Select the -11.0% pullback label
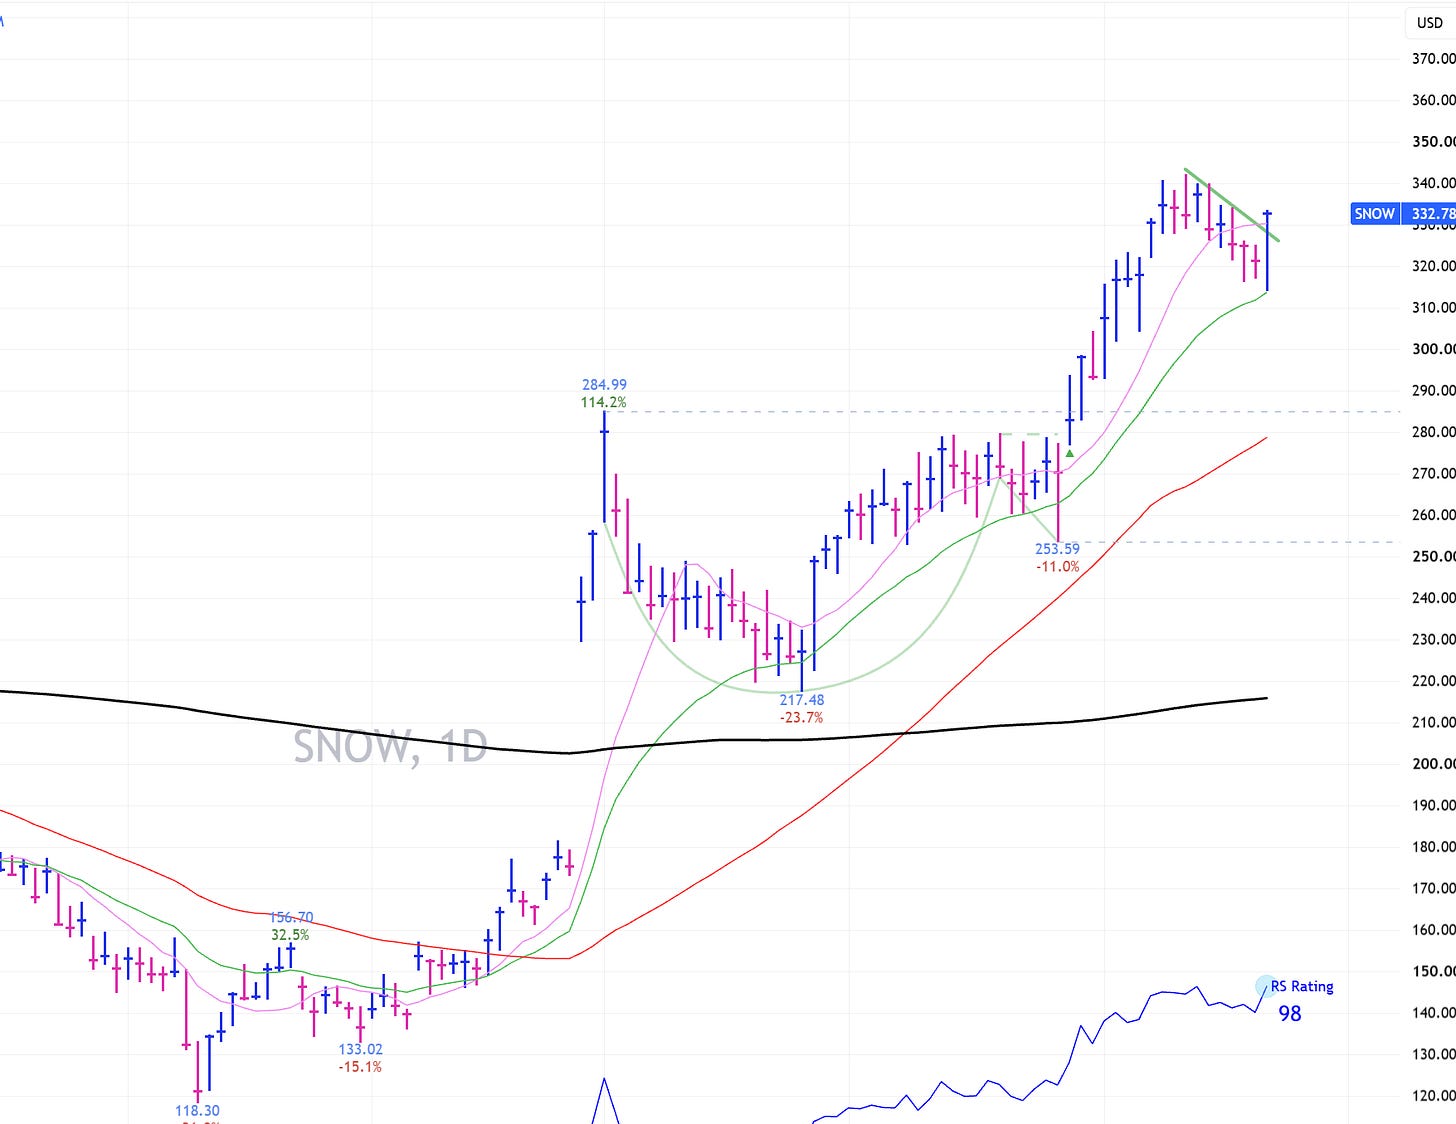This screenshot has height=1124, width=1456. (x=1057, y=567)
